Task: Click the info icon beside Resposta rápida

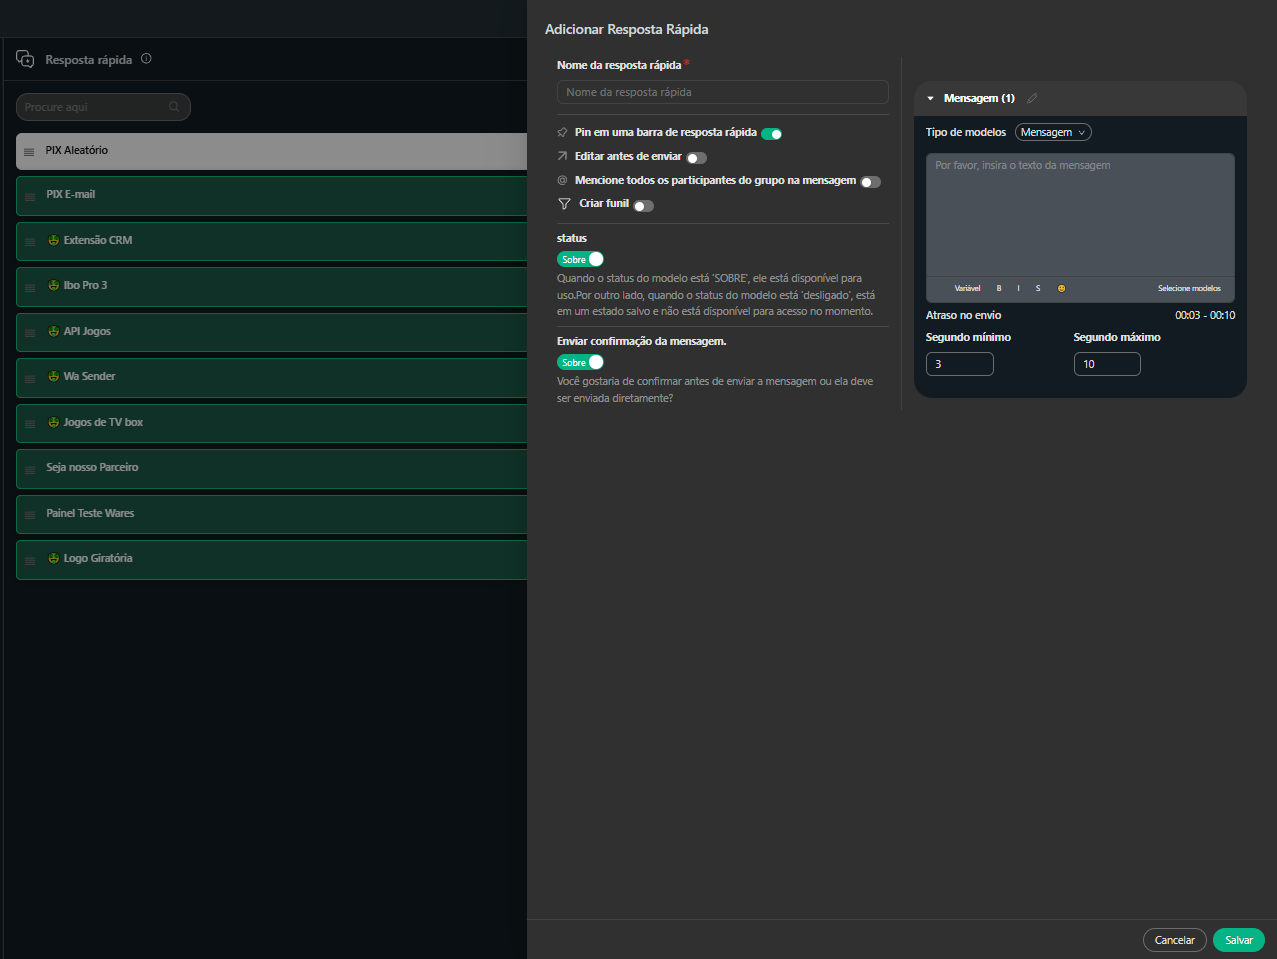Action: click(146, 59)
